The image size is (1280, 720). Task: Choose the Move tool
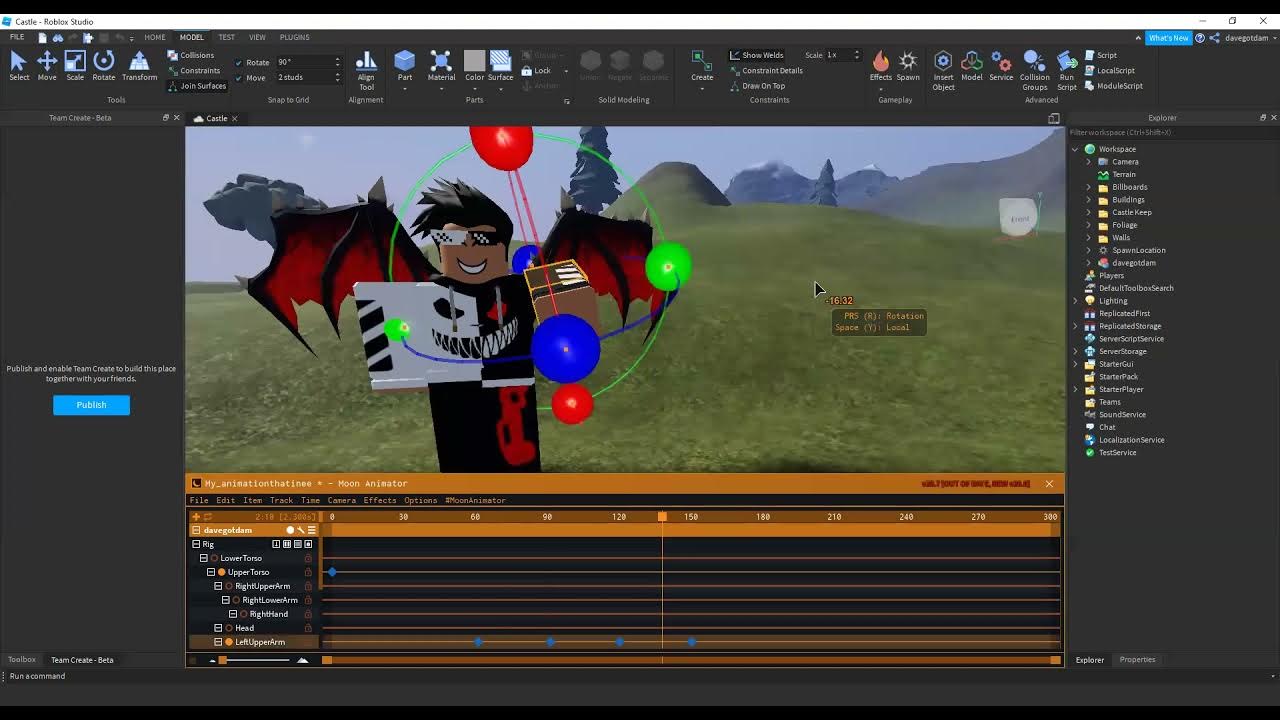(47, 66)
